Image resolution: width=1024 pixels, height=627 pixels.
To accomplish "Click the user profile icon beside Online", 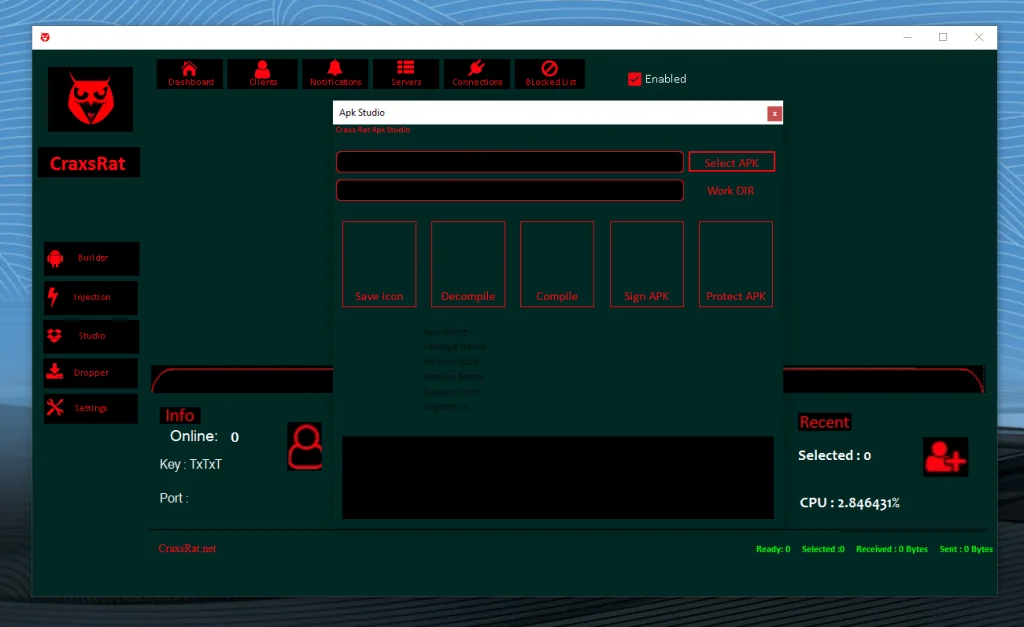I will pyautogui.click(x=305, y=446).
